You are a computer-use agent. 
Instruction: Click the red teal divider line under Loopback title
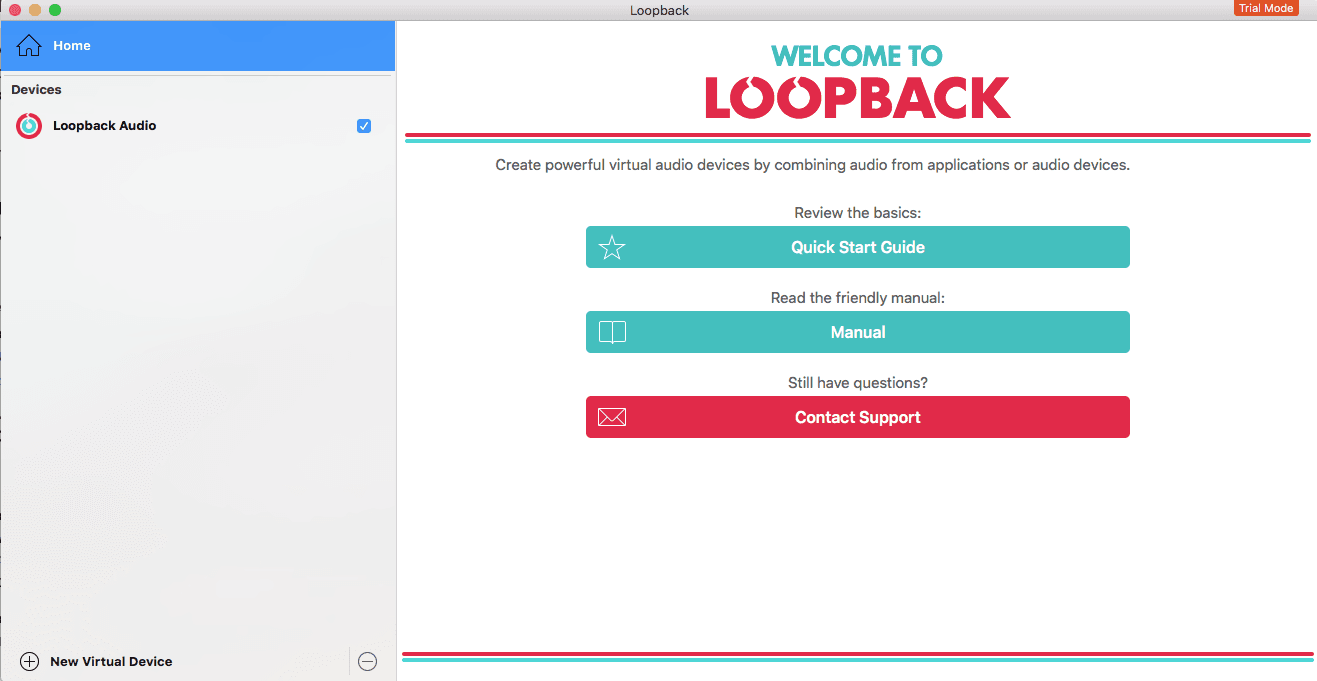point(857,133)
